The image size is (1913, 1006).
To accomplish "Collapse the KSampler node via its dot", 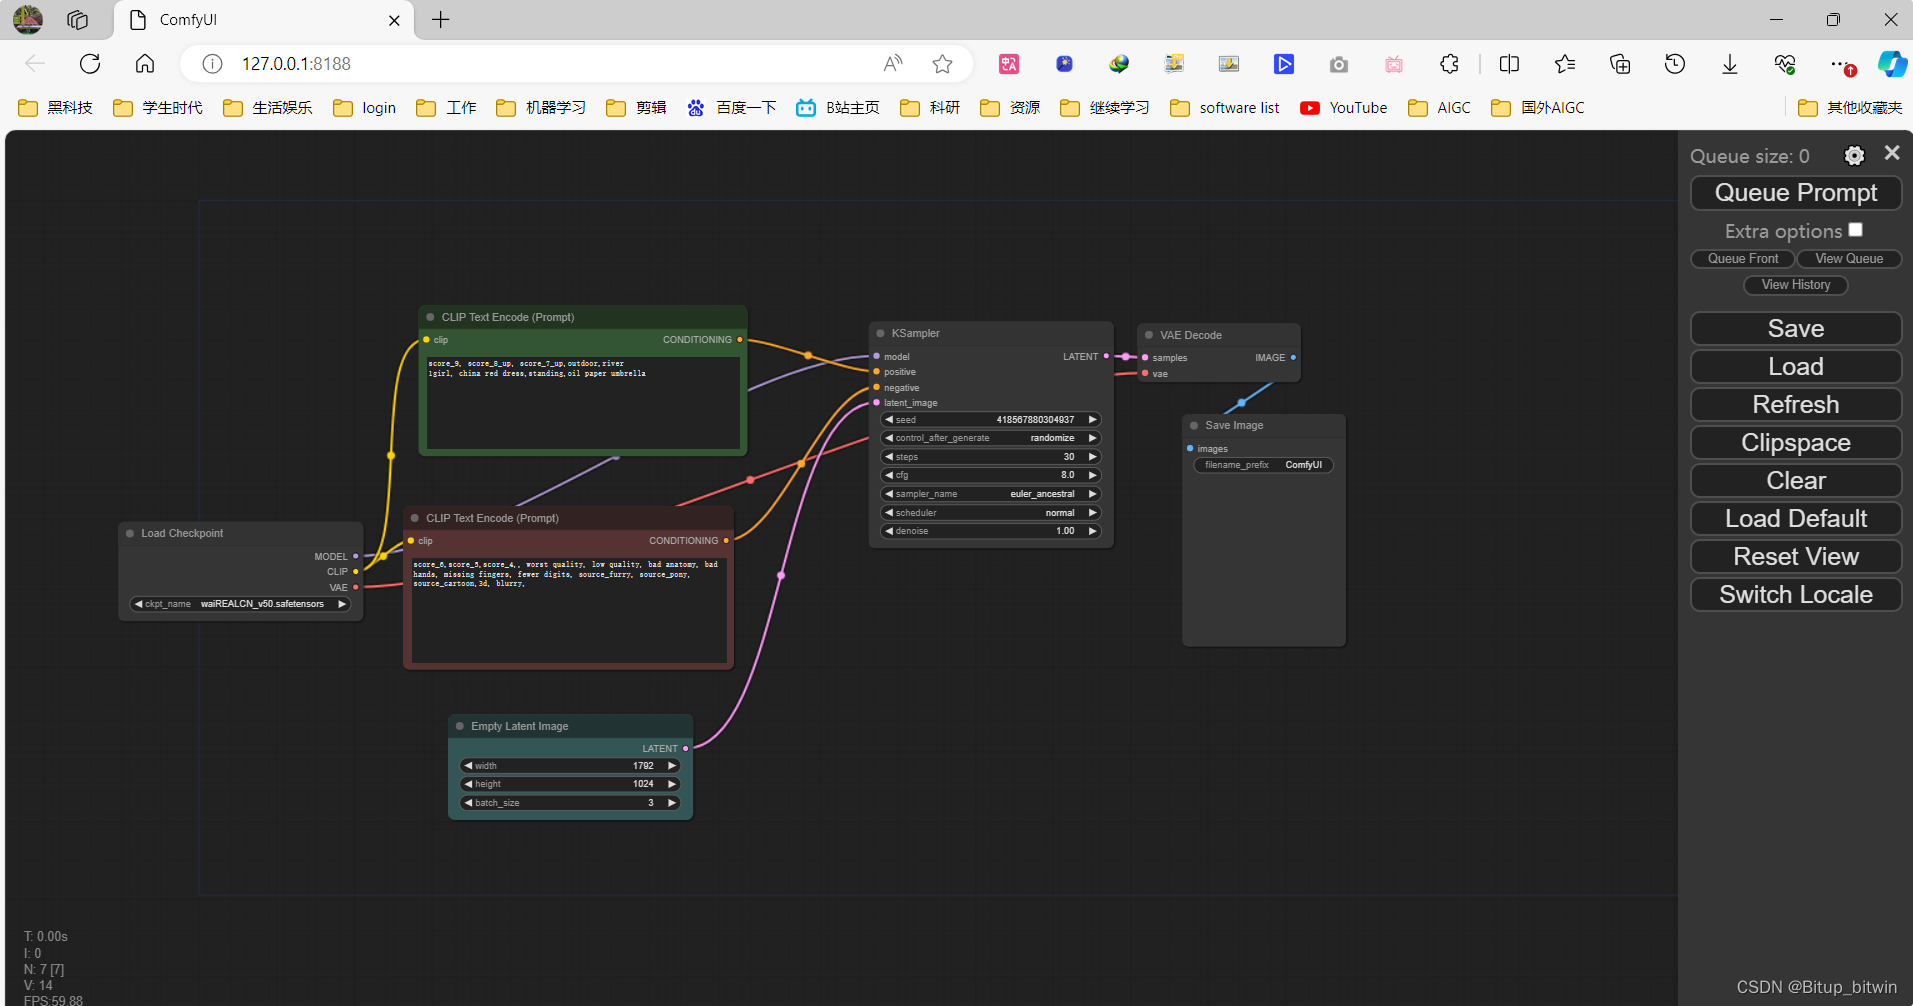I will tap(880, 333).
